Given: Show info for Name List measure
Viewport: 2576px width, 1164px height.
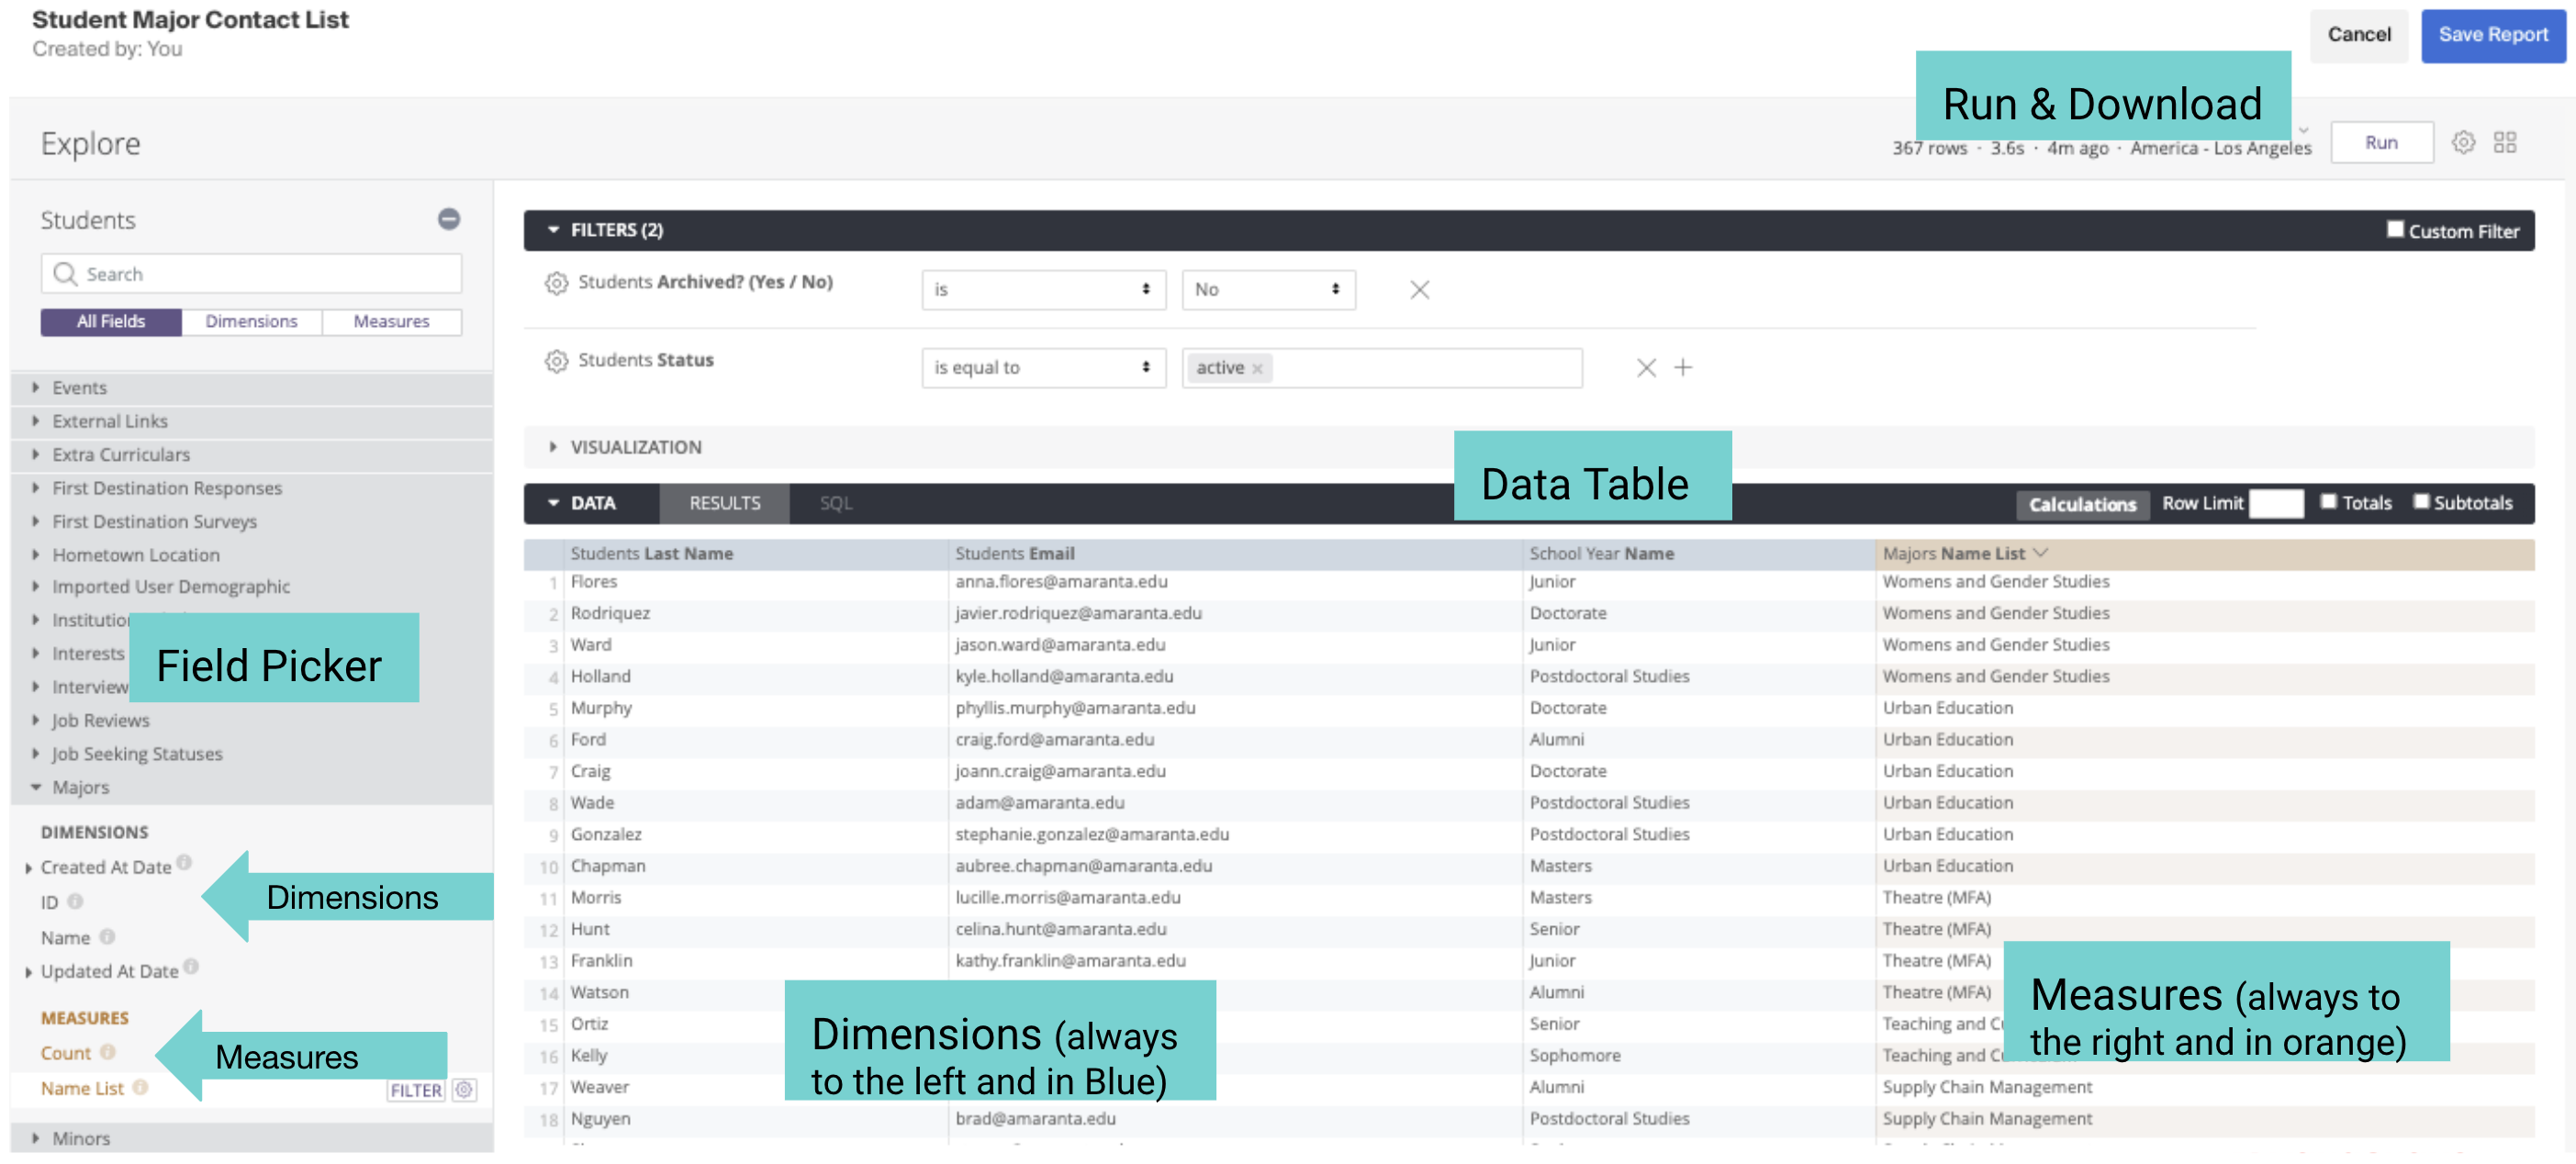Looking at the screenshot, I should coord(140,1087).
